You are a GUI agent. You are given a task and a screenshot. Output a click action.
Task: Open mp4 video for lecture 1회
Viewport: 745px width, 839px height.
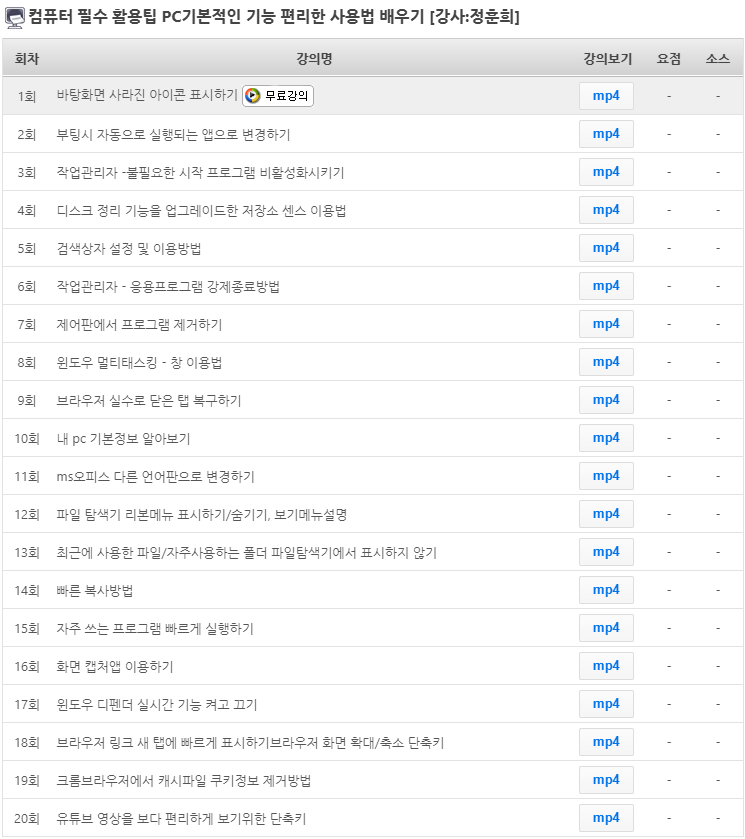[x=606, y=96]
